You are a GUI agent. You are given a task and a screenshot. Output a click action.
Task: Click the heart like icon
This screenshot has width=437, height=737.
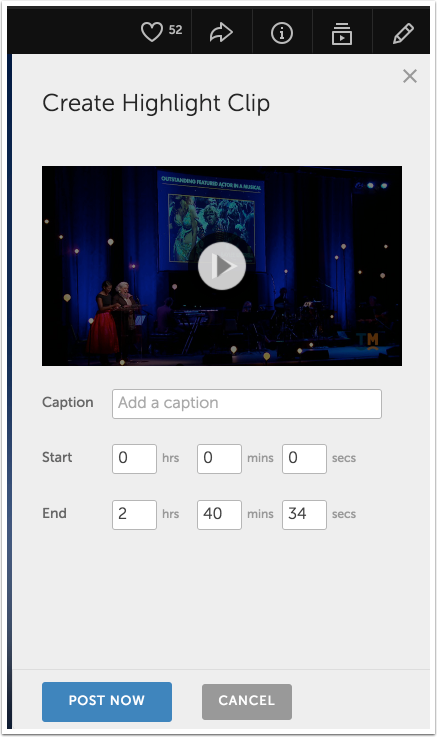[152, 32]
